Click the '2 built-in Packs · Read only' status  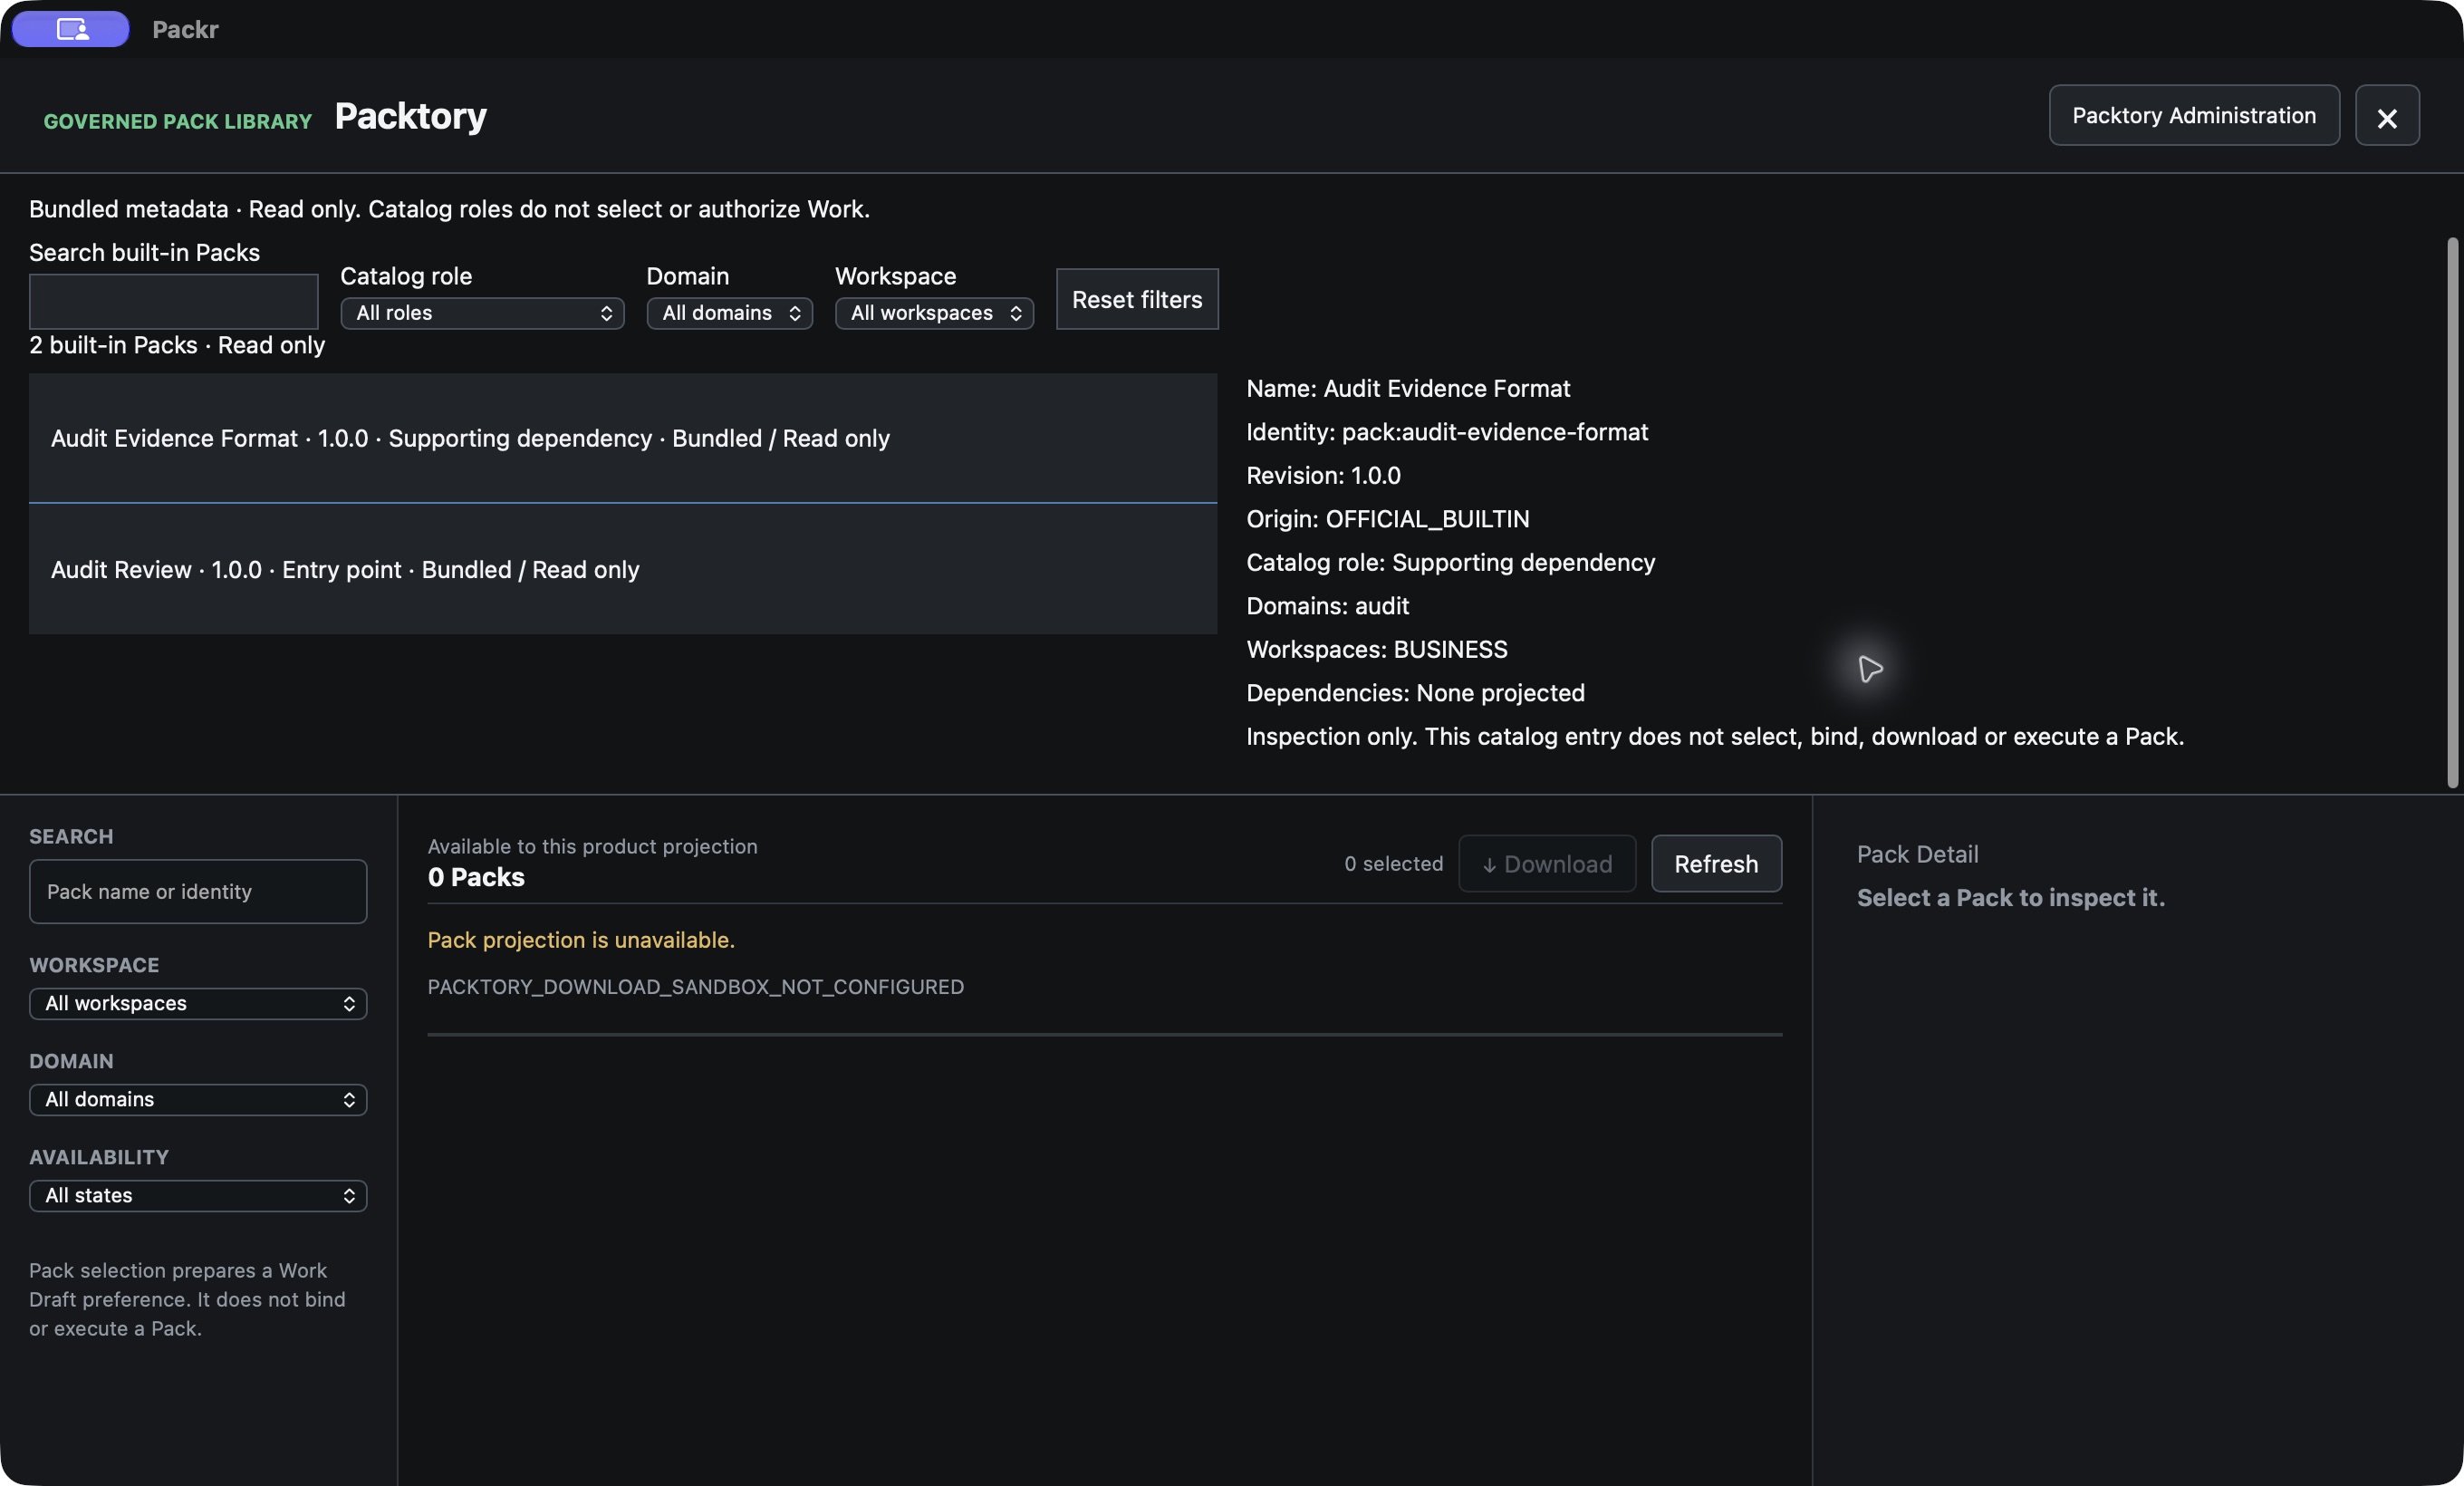click(x=177, y=345)
